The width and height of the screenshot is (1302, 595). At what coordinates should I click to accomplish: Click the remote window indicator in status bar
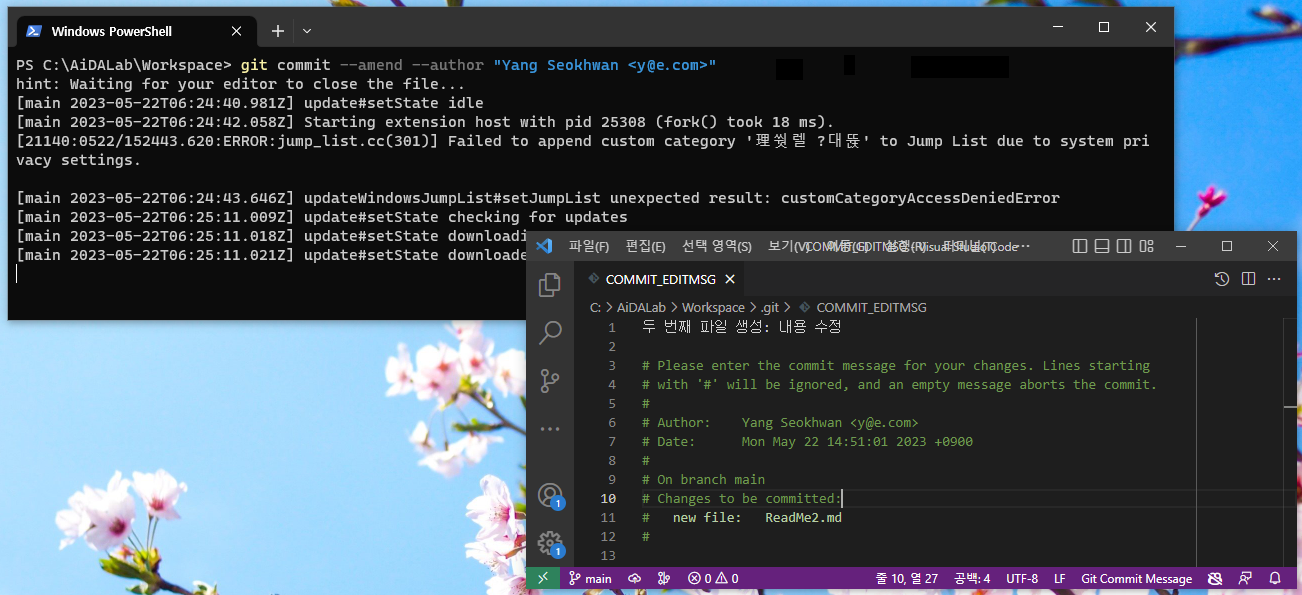[x=543, y=578]
